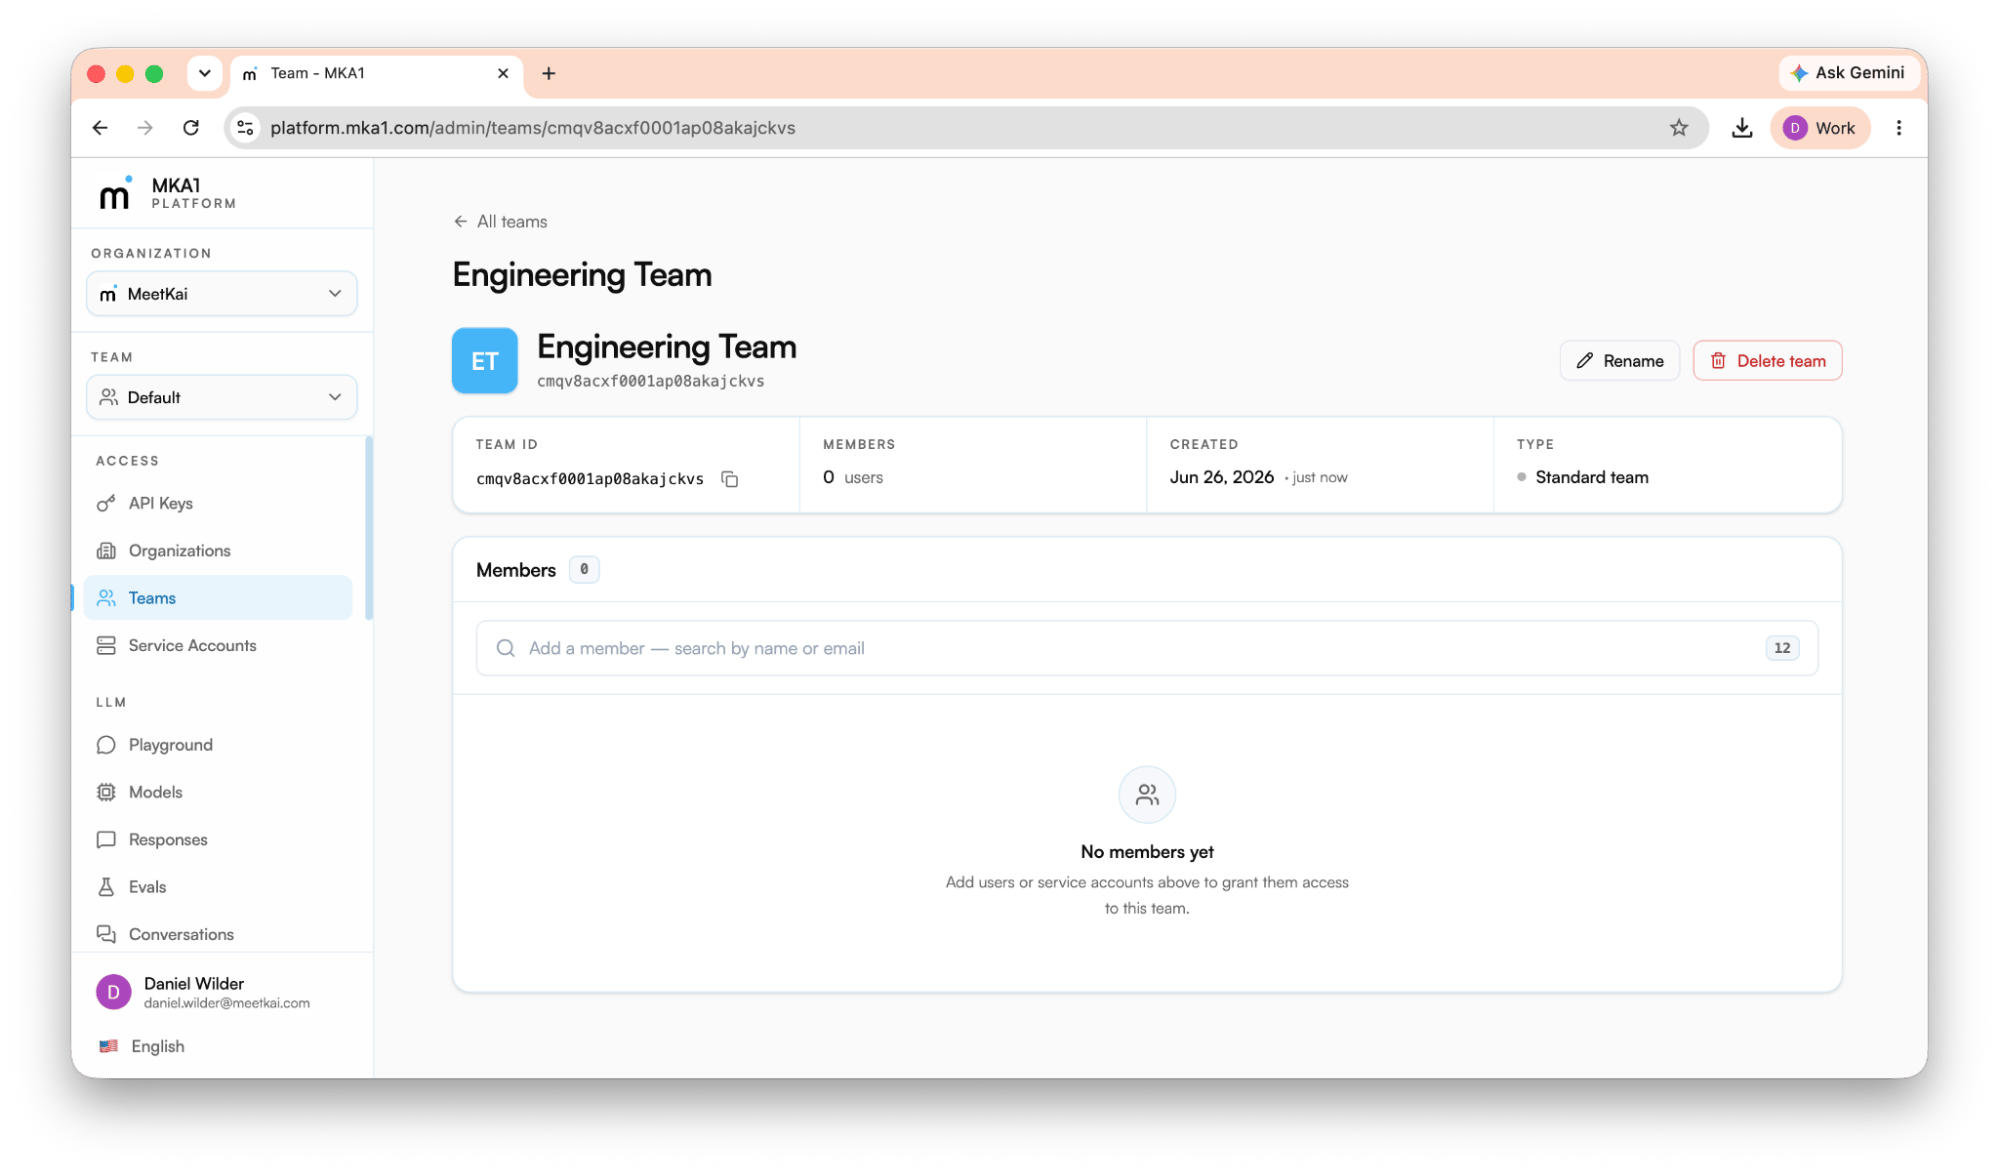The image size is (1999, 1173).
Task: Click the API Keys key icon
Action: tap(106, 503)
